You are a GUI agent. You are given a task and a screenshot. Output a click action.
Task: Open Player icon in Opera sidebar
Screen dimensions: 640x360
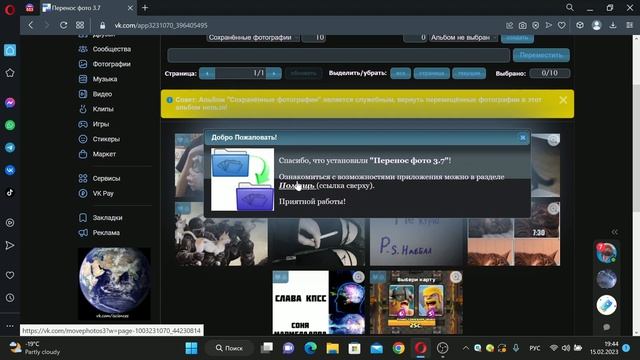point(10,223)
